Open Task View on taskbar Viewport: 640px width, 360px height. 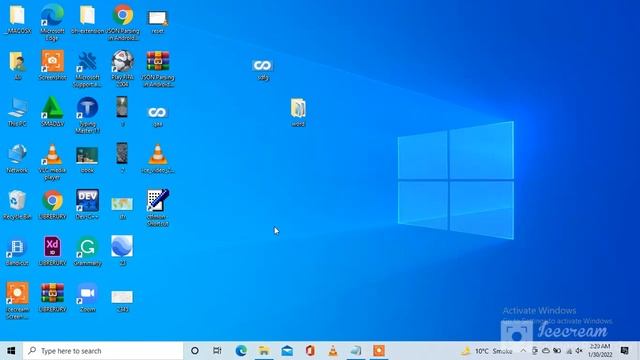(217, 351)
